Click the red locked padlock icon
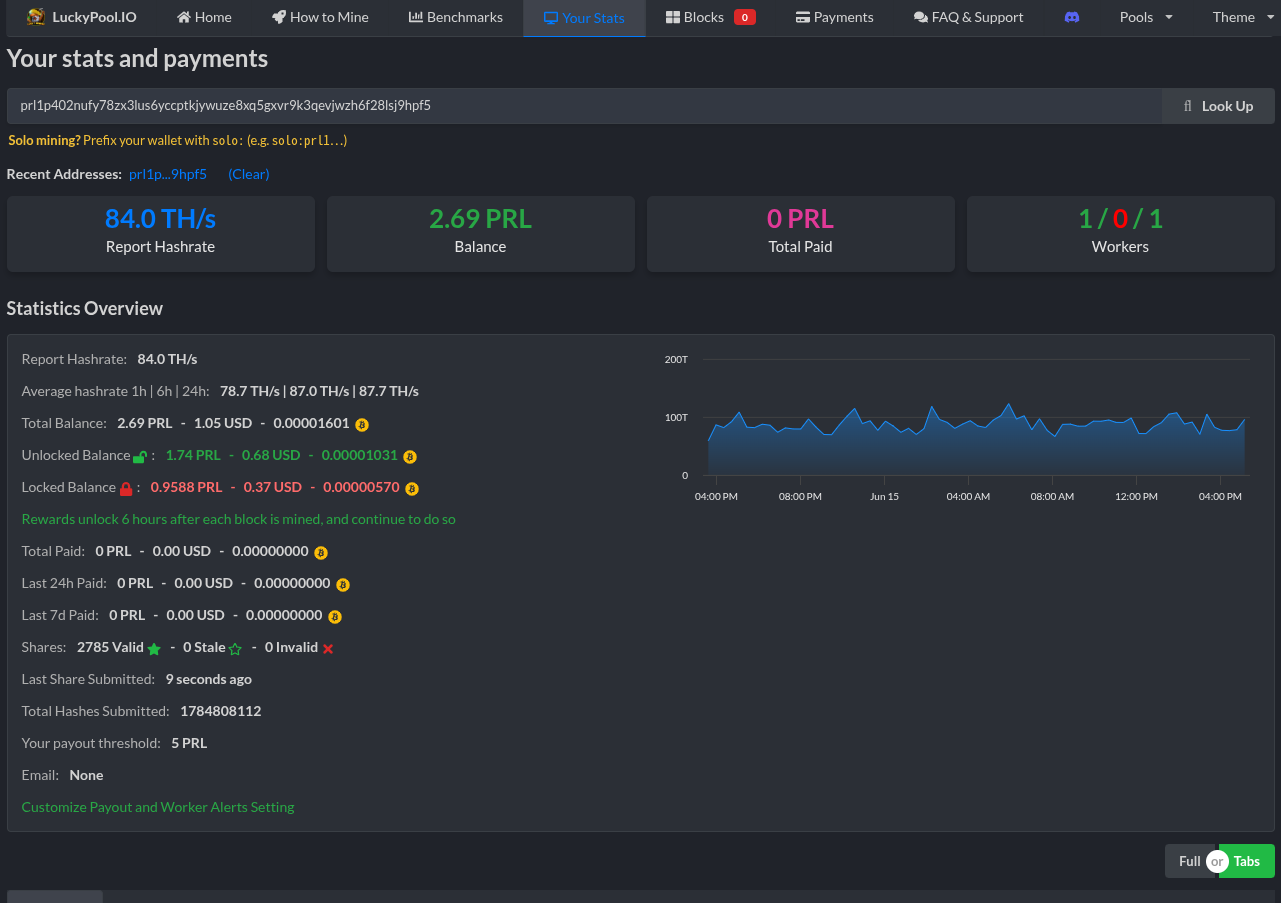The image size is (1281, 903). coord(126,489)
